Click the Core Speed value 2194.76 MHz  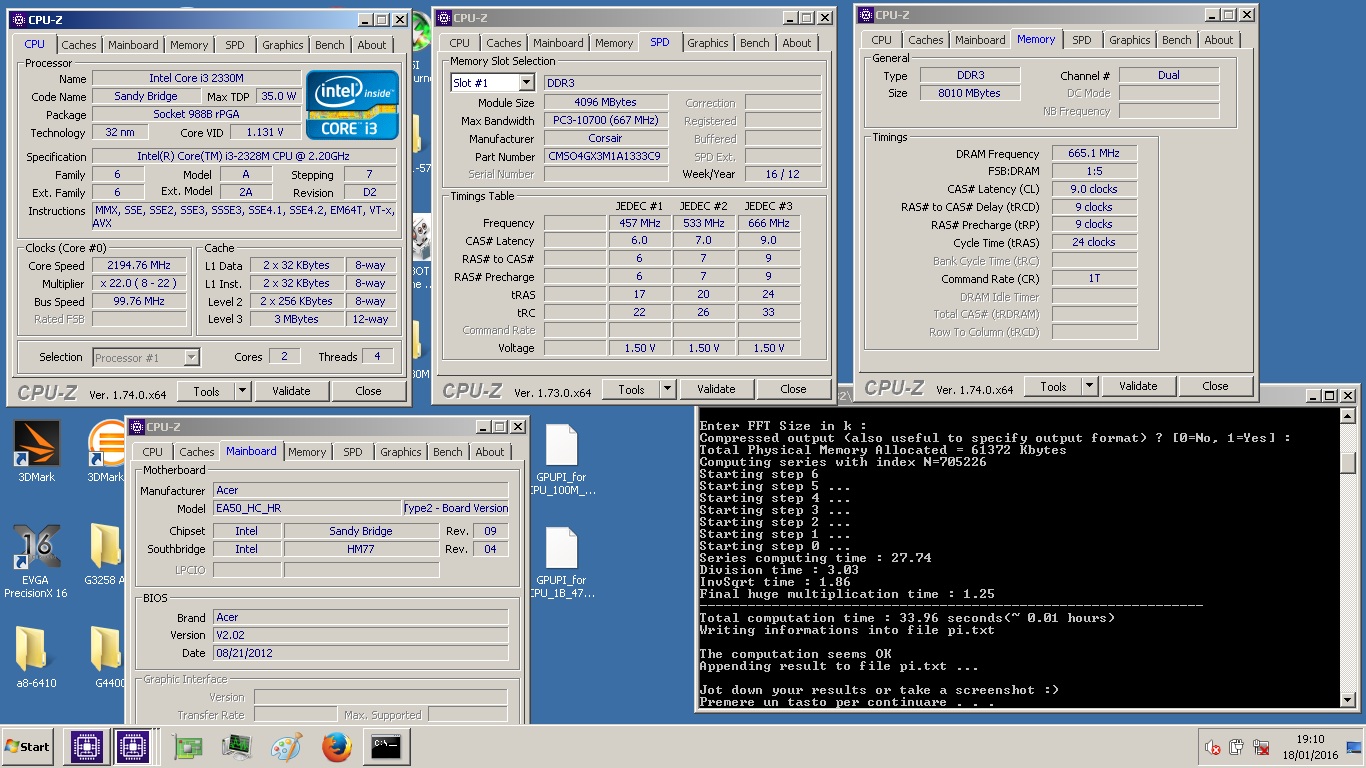139,266
